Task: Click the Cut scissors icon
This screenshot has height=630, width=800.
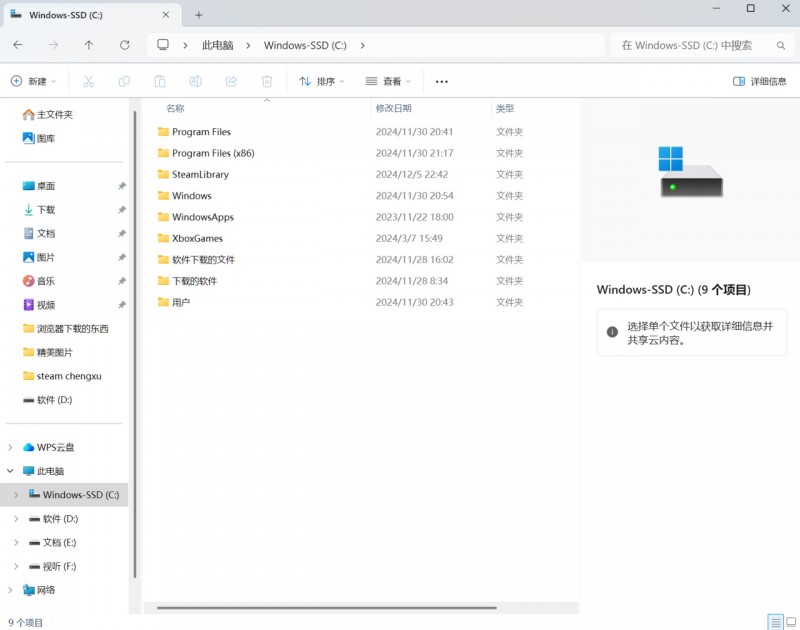Action: point(88,81)
